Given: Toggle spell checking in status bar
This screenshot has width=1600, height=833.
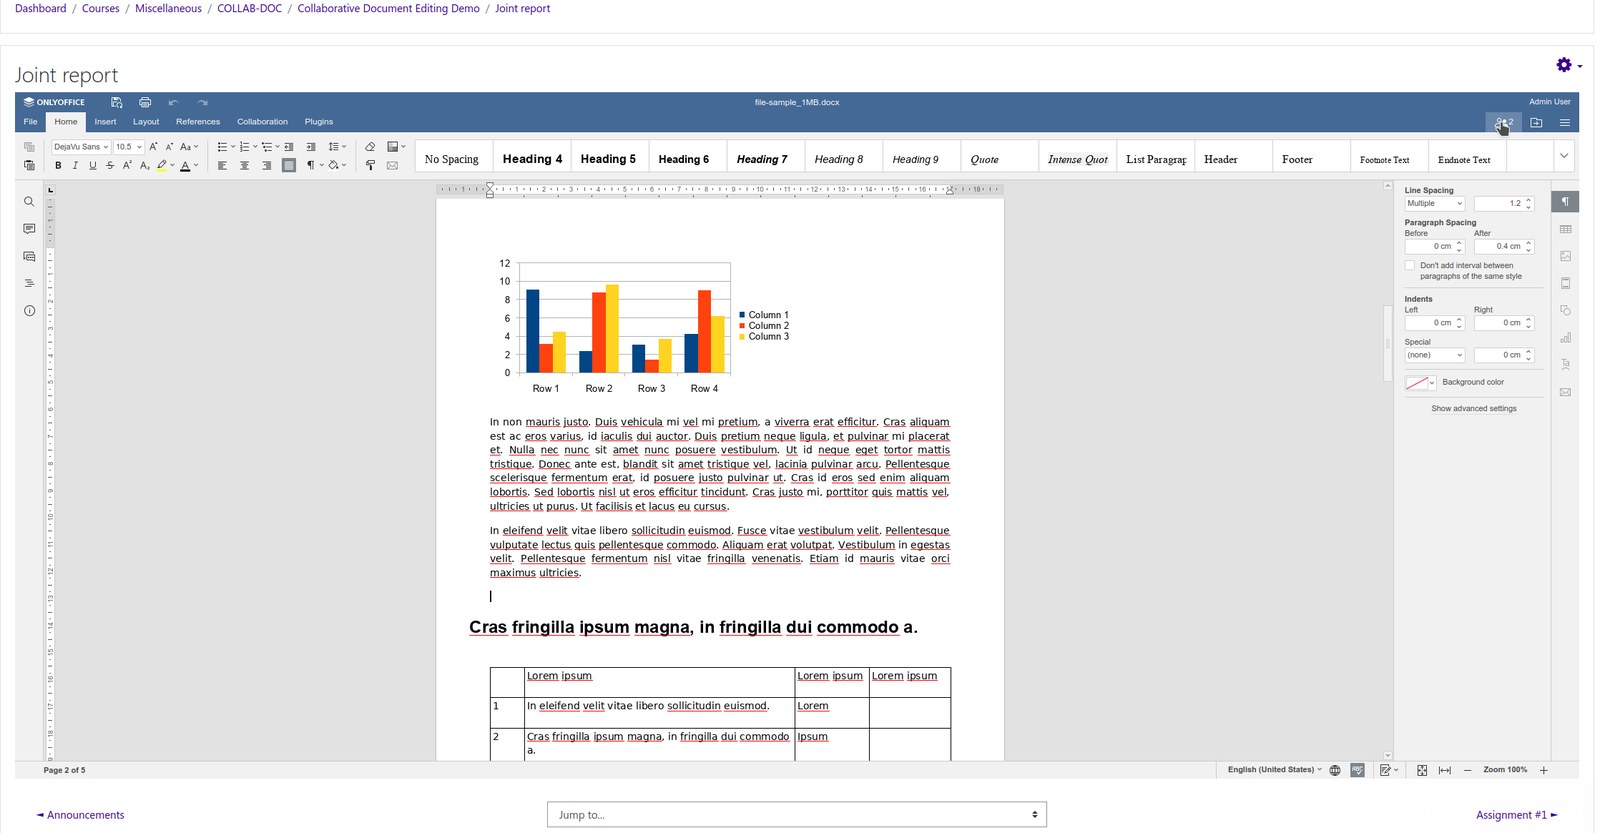Looking at the screenshot, I should click(1357, 770).
